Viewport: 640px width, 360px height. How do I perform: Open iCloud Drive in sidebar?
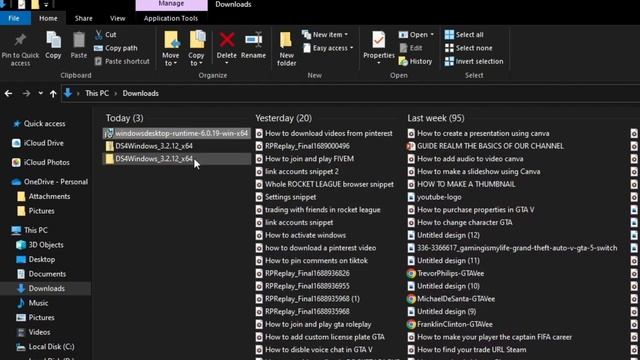[x=43, y=143]
